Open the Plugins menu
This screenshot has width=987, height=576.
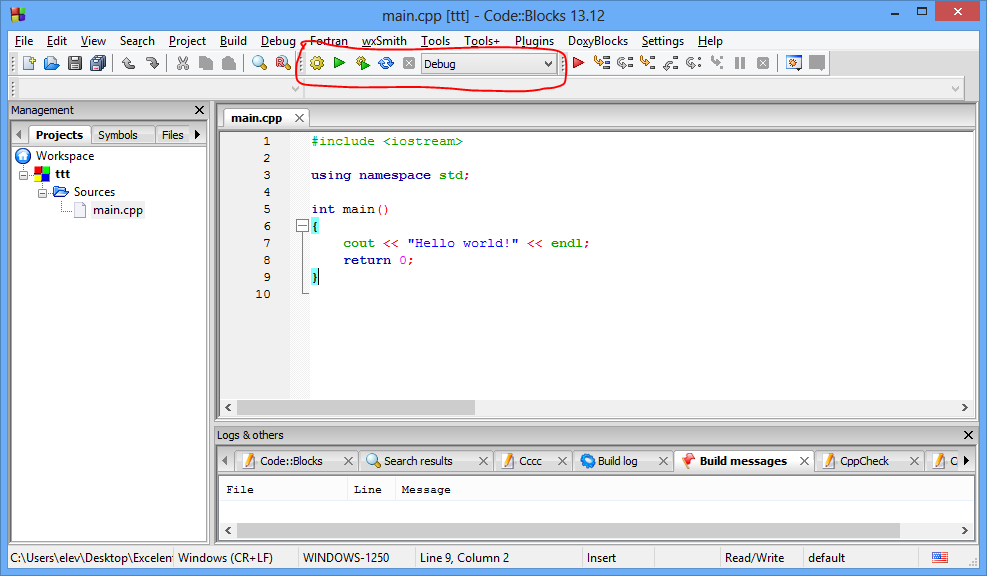point(534,41)
